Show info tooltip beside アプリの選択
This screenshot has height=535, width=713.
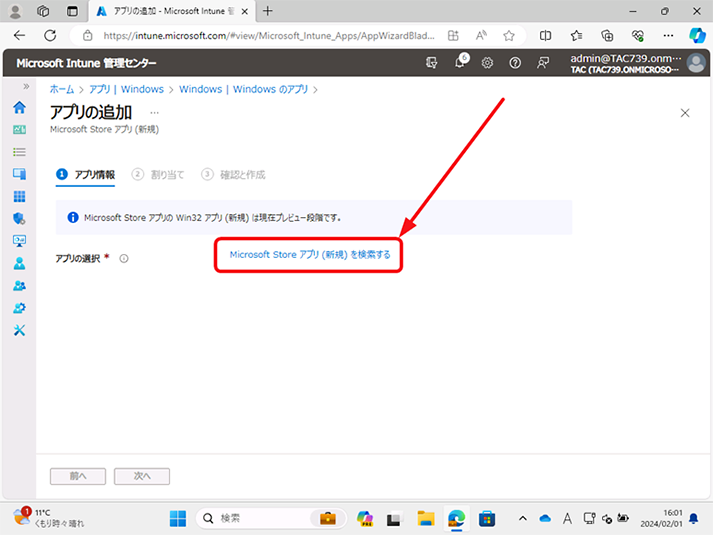(x=124, y=259)
